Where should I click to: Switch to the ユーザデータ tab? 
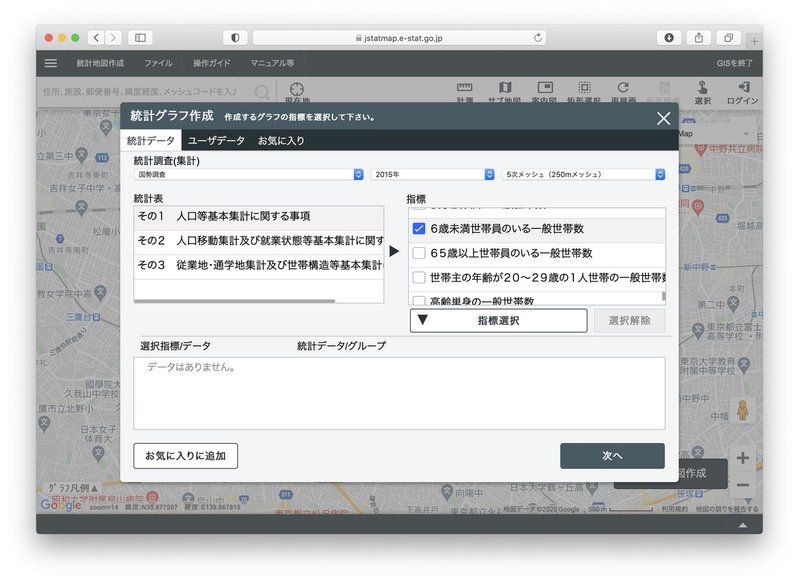coord(216,140)
